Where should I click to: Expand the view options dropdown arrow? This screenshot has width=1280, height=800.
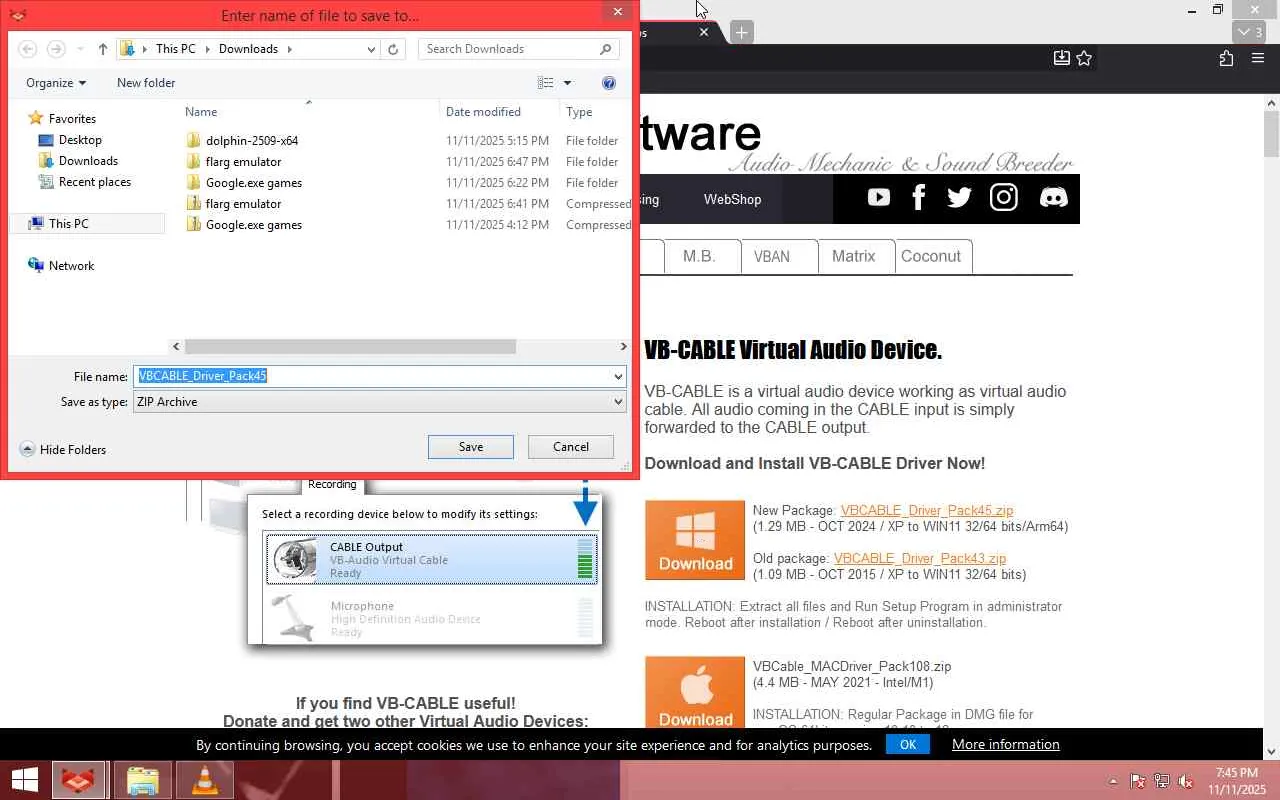[x=568, y=83]
